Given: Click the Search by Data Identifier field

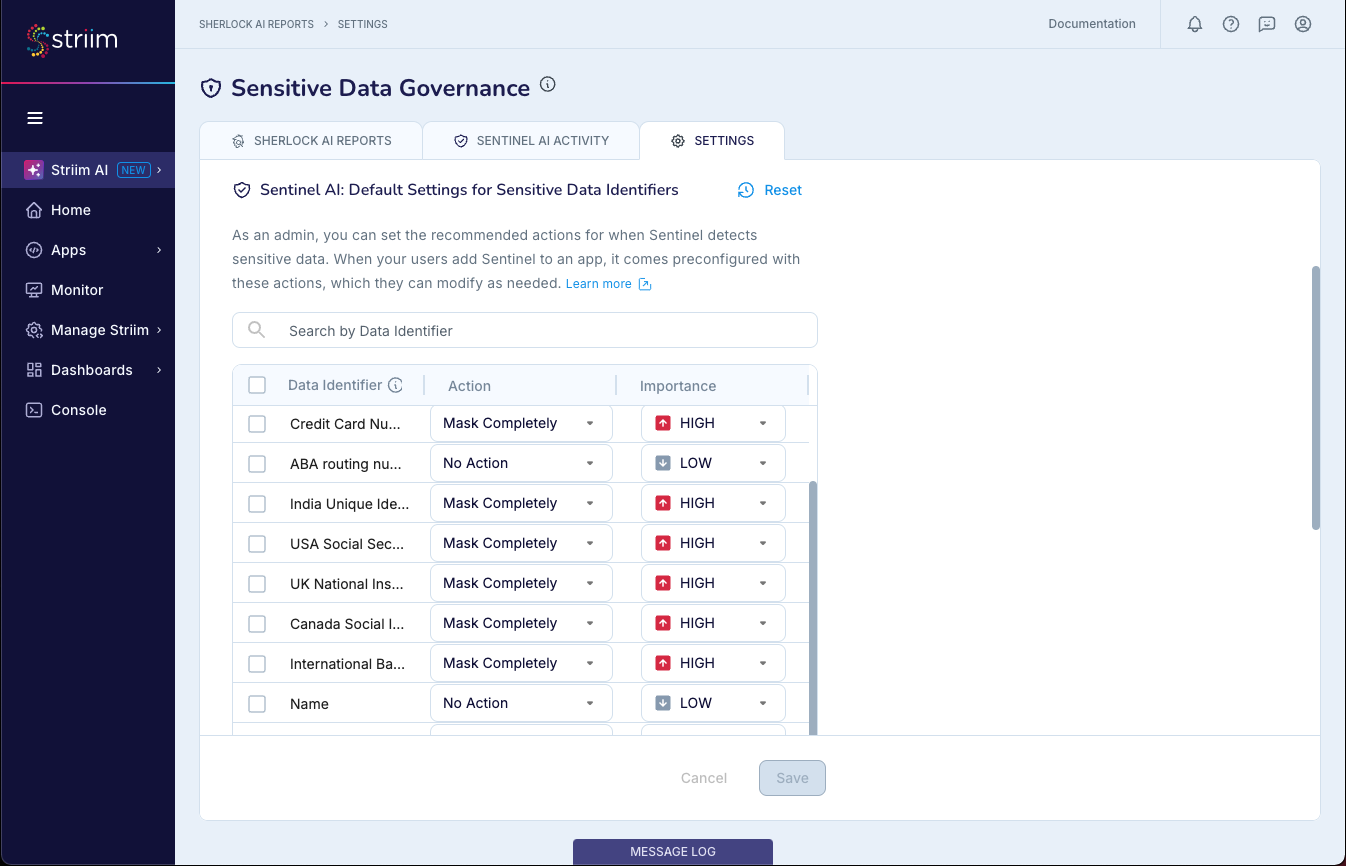Looking at the screenshot, I should coord(524,330).
